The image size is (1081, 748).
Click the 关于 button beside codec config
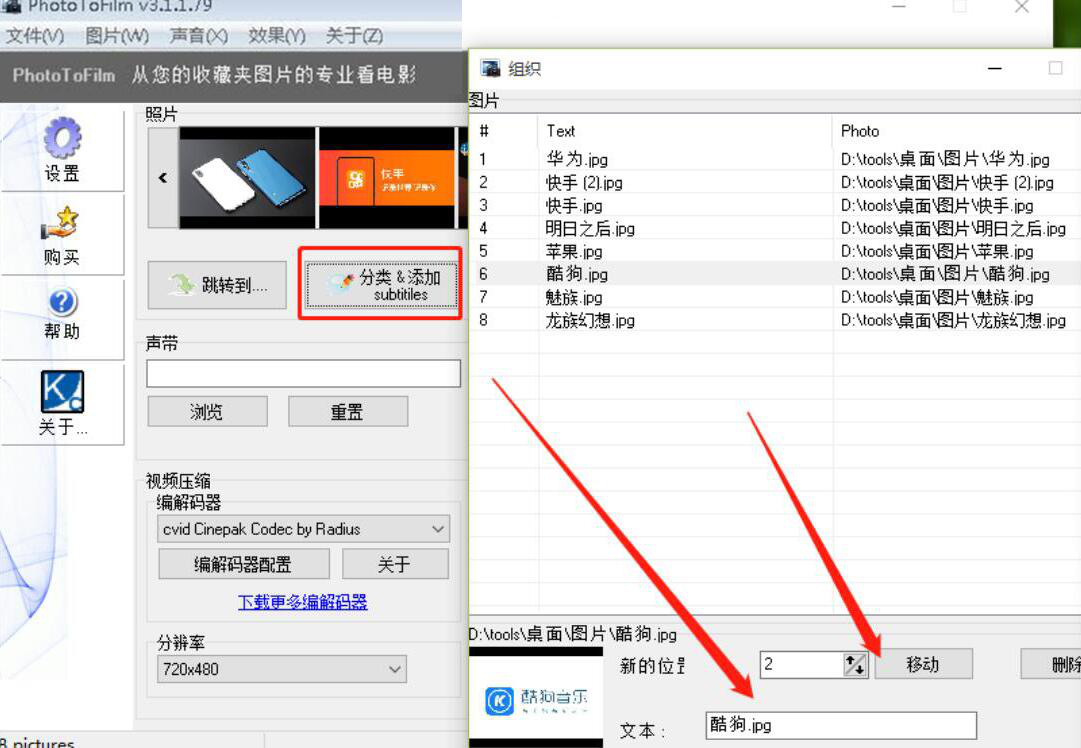tap(395, 565)
